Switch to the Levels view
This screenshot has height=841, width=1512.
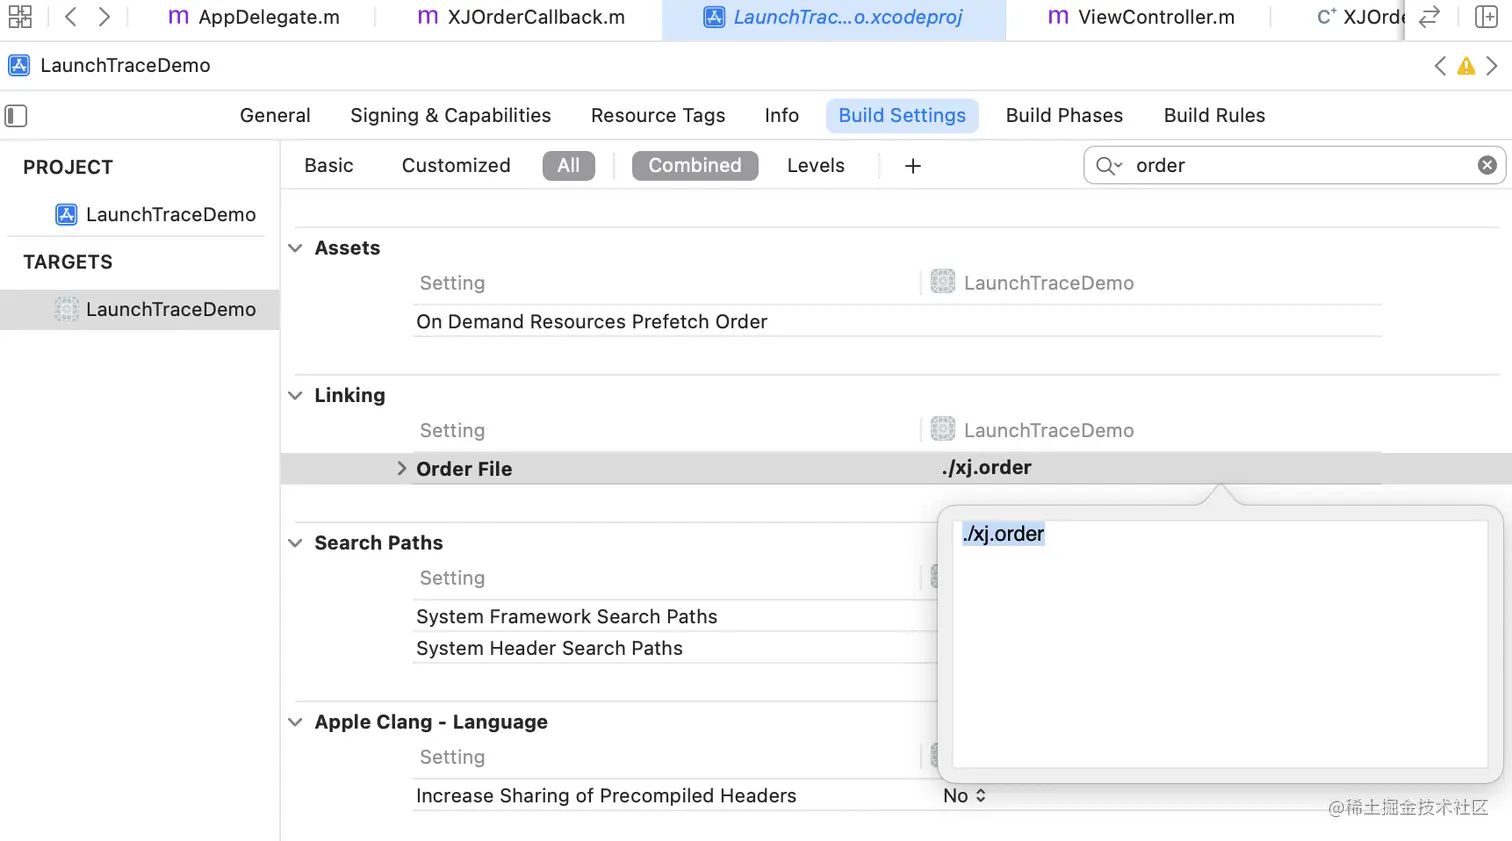click(816, 165)
